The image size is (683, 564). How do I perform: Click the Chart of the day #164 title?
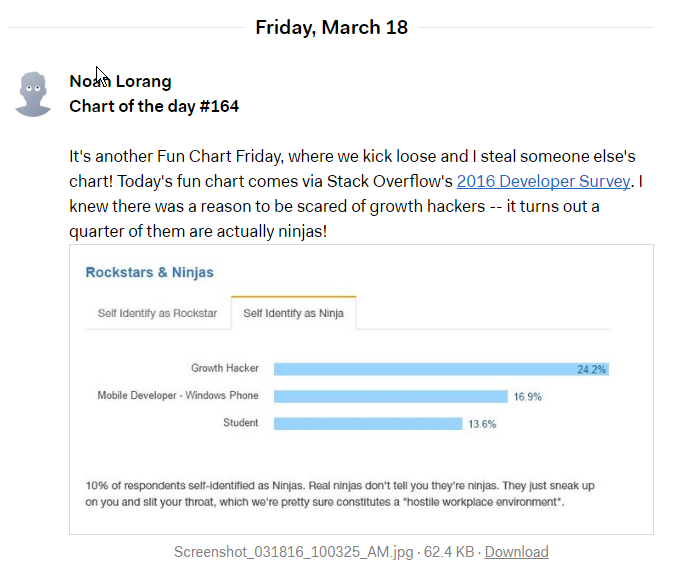click(154, 106)
